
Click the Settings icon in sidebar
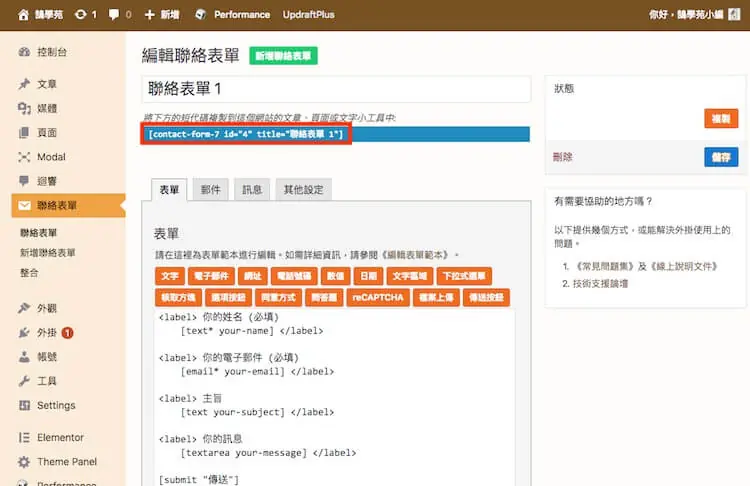(x=24, y=405)
